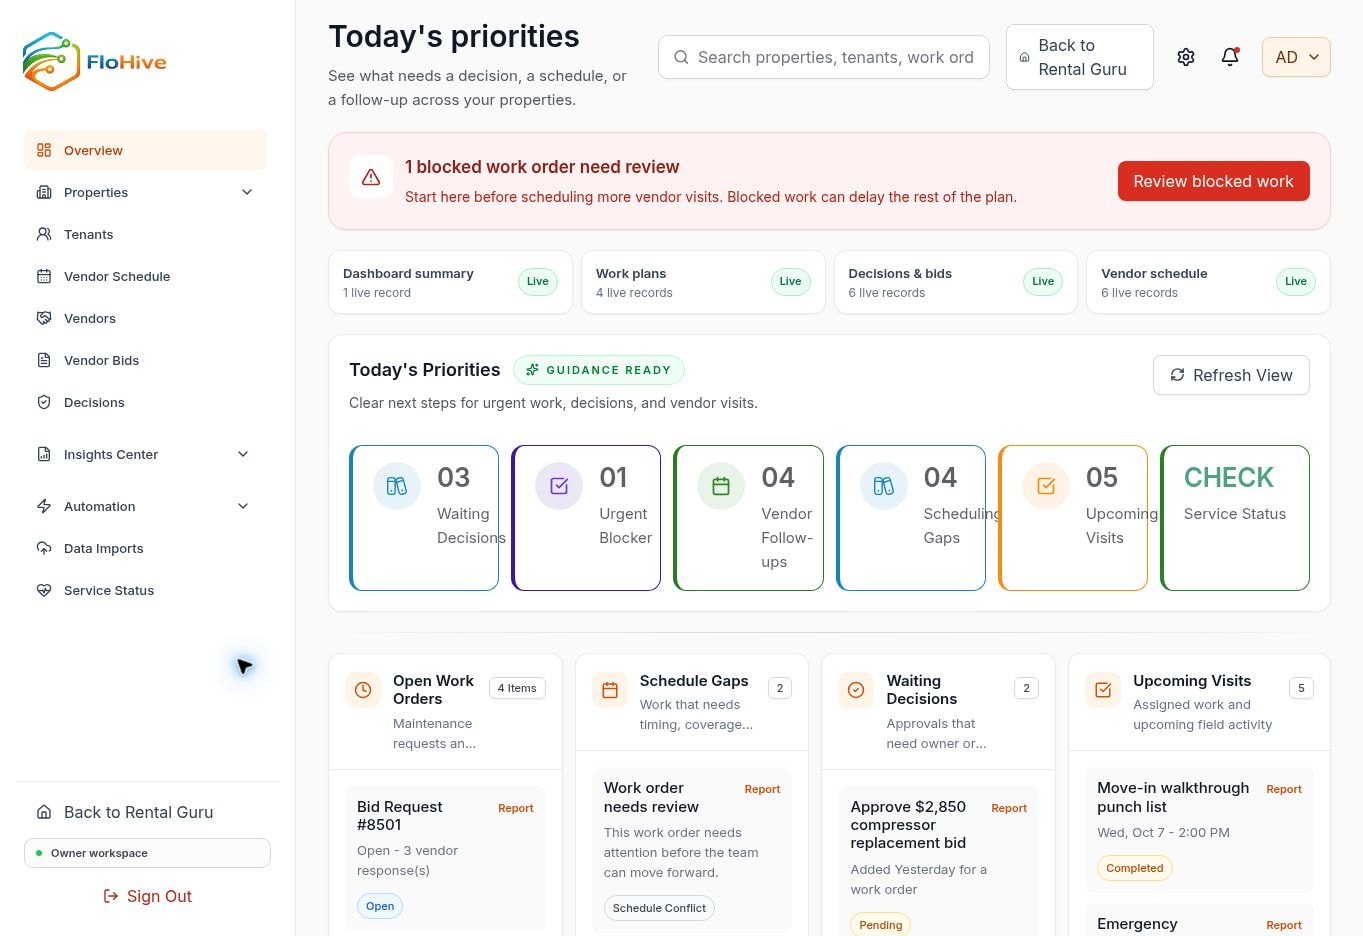Screen dimensions: 1363x936
Task: Click the Schedule Gaps calendar icon
Action: pyautogui.click(x=610, y=690)
